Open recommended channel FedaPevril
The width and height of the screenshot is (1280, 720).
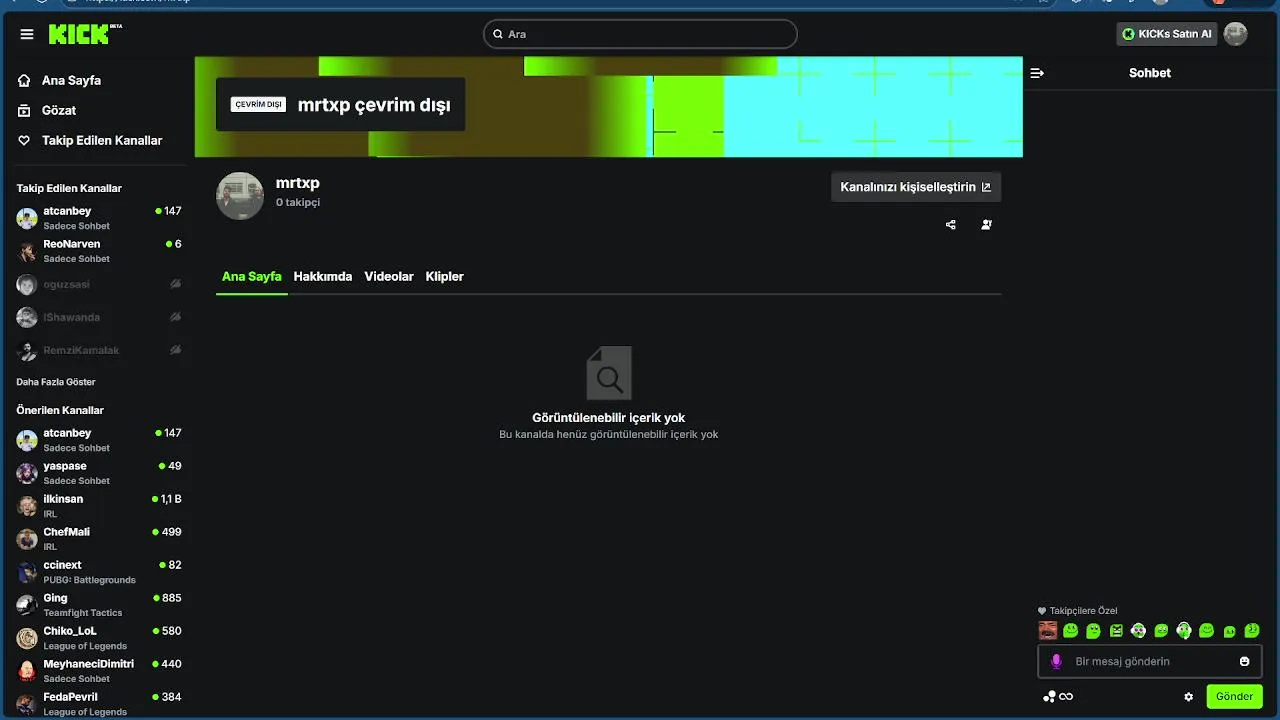[x=99, y=704]
